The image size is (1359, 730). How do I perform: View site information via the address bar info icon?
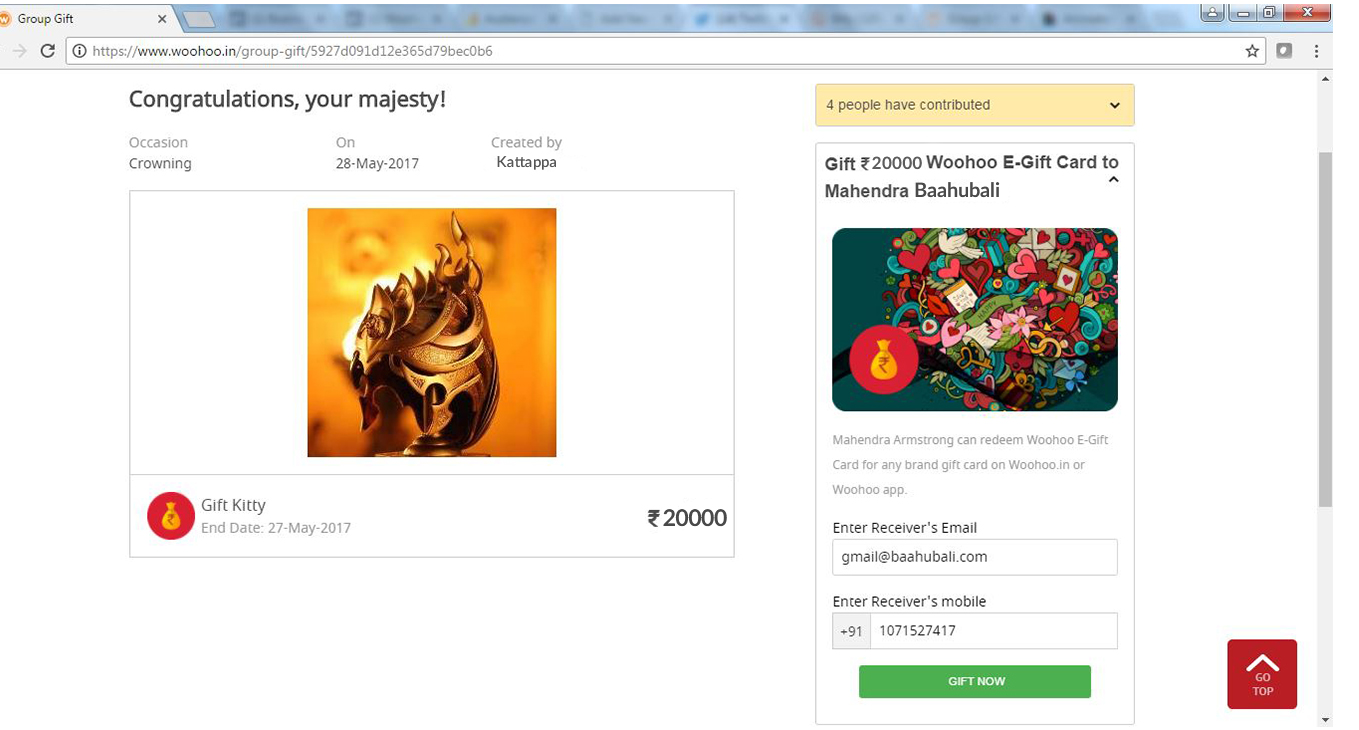pos(80,51)
